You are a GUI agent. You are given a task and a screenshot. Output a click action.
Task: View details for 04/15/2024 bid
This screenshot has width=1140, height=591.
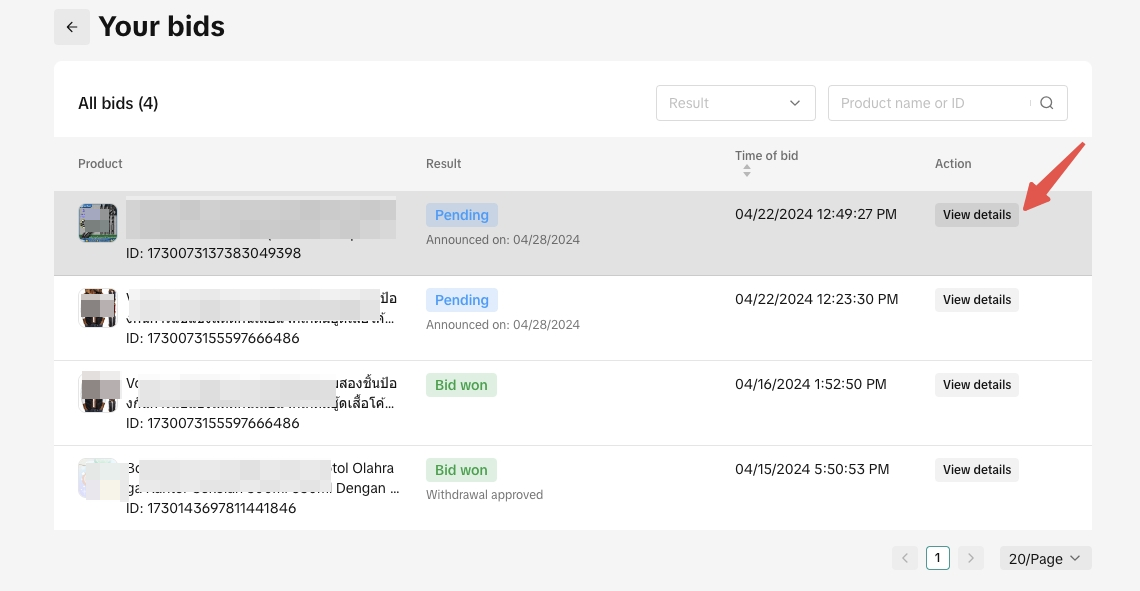click(976, 470)
